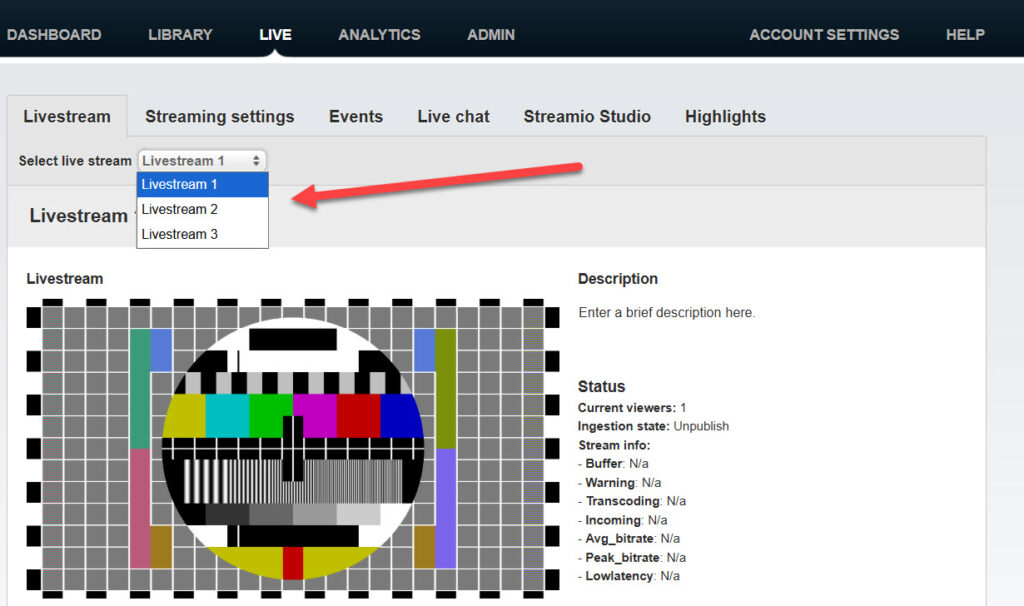1024x606 pixels.
Task: Switch to the Streaming settings tab
Action: [x=219, y=117]
